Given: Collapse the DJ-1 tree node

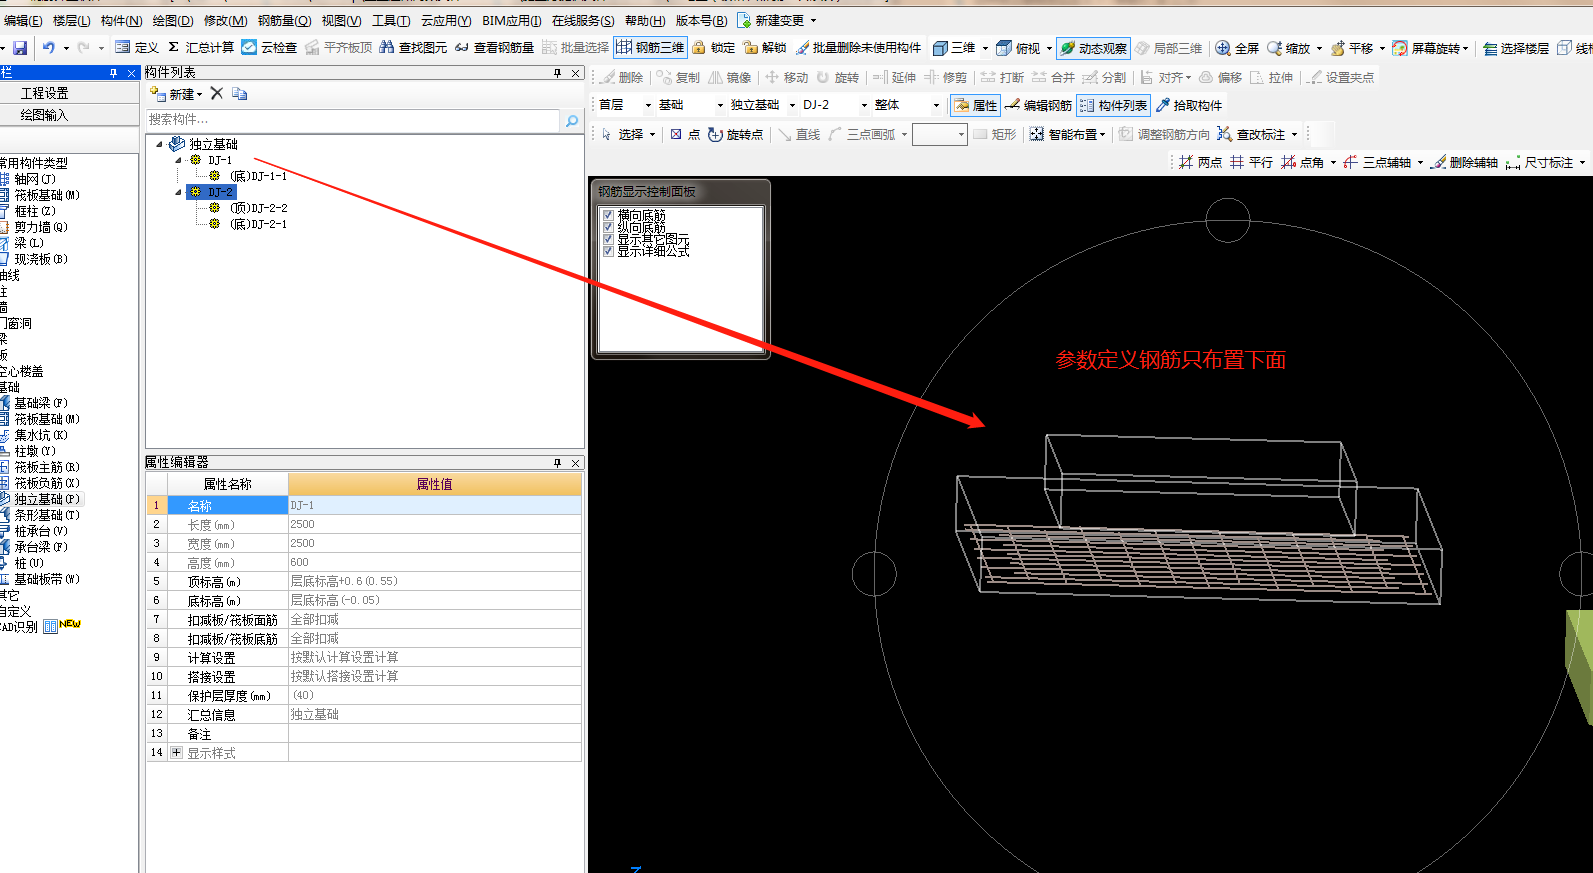Looking at the screenshot, I should pyautogui.click(x=179, y=160).
